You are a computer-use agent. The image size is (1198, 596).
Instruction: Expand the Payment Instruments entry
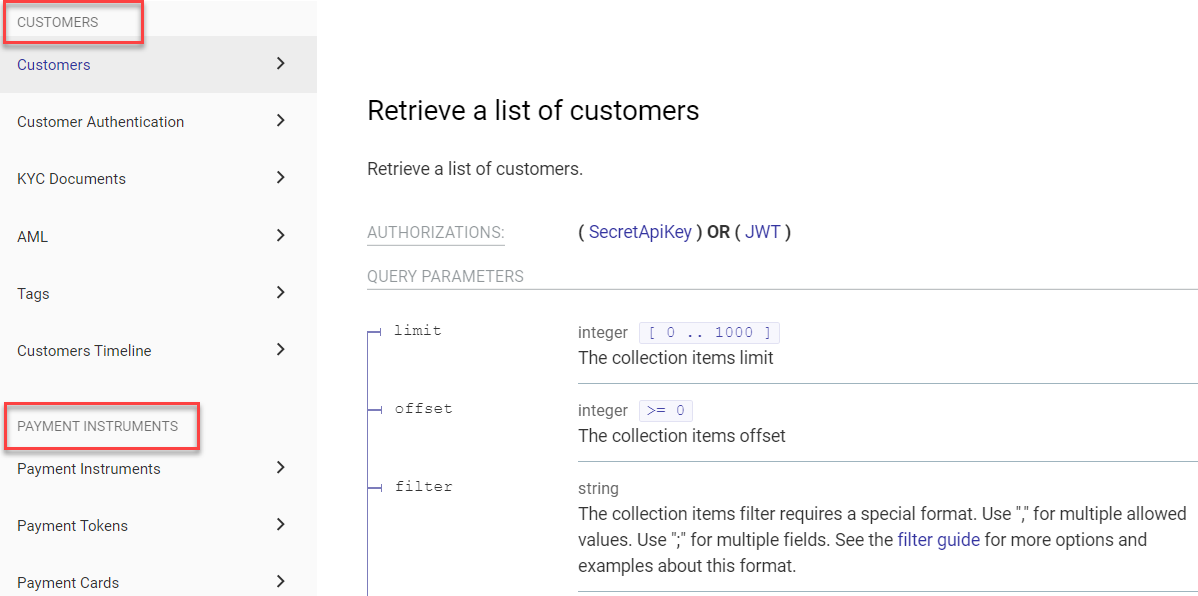click(x=89, y=468)
